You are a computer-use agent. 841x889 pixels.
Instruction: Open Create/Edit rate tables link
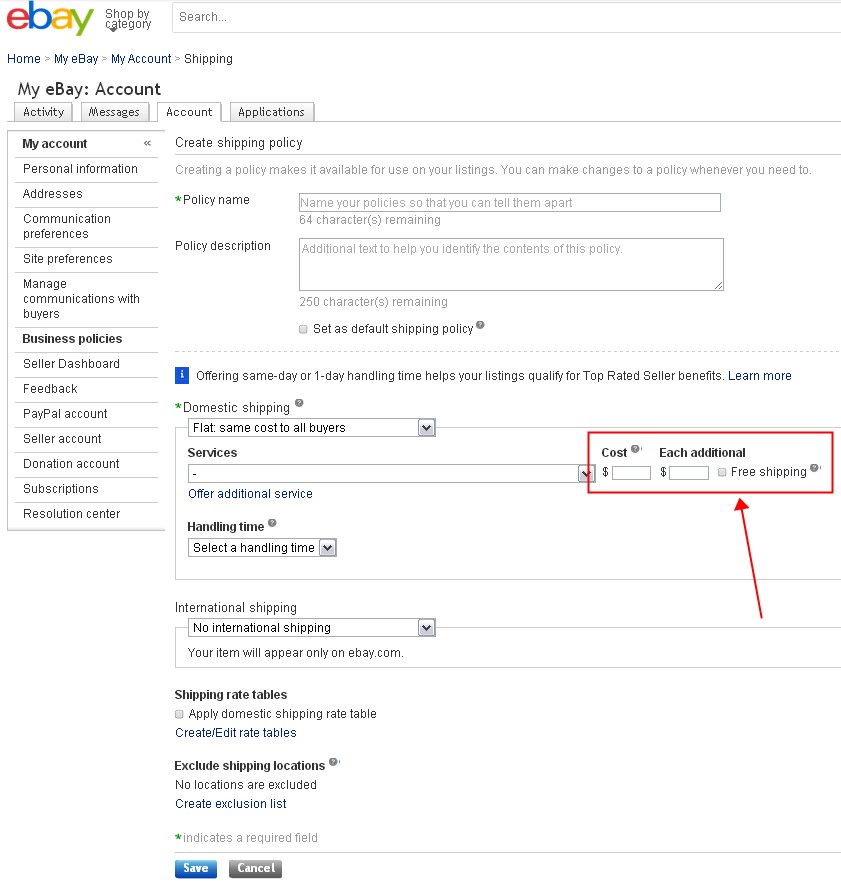235,733
